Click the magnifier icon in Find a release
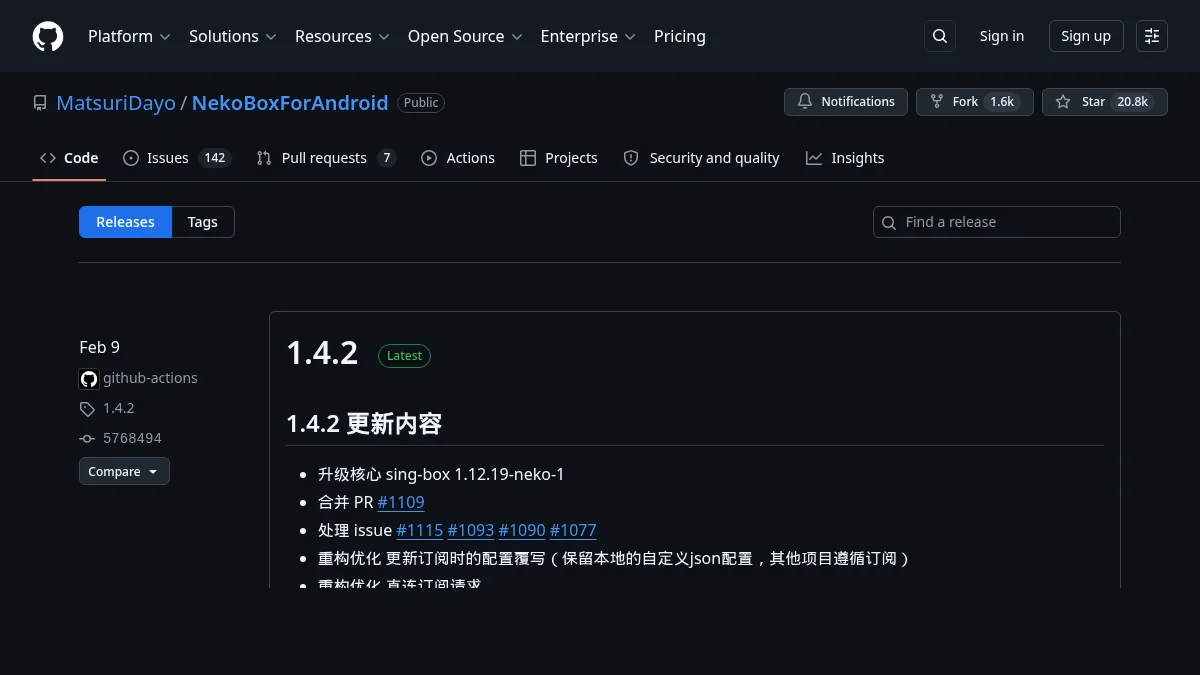This screenshot has width=1200, height=675. point(890,222)
